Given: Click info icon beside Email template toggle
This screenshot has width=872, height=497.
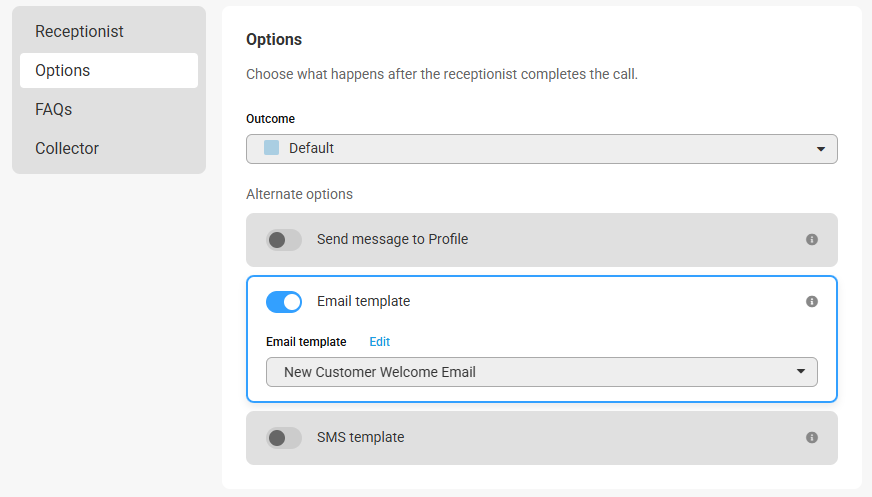Looking at the screenshot, I should [811, 301].
